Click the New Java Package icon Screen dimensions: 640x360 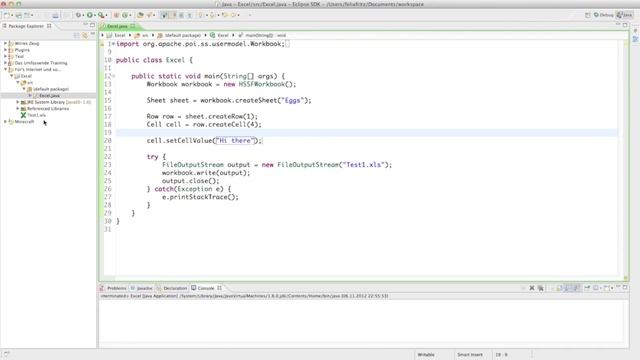[x=116, y=15]
